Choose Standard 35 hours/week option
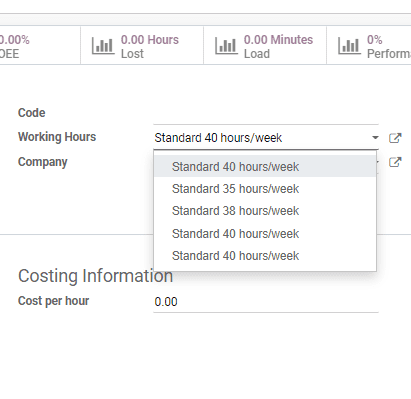The image size is (411, 399). pyautogui.click(x=265, y=189)
